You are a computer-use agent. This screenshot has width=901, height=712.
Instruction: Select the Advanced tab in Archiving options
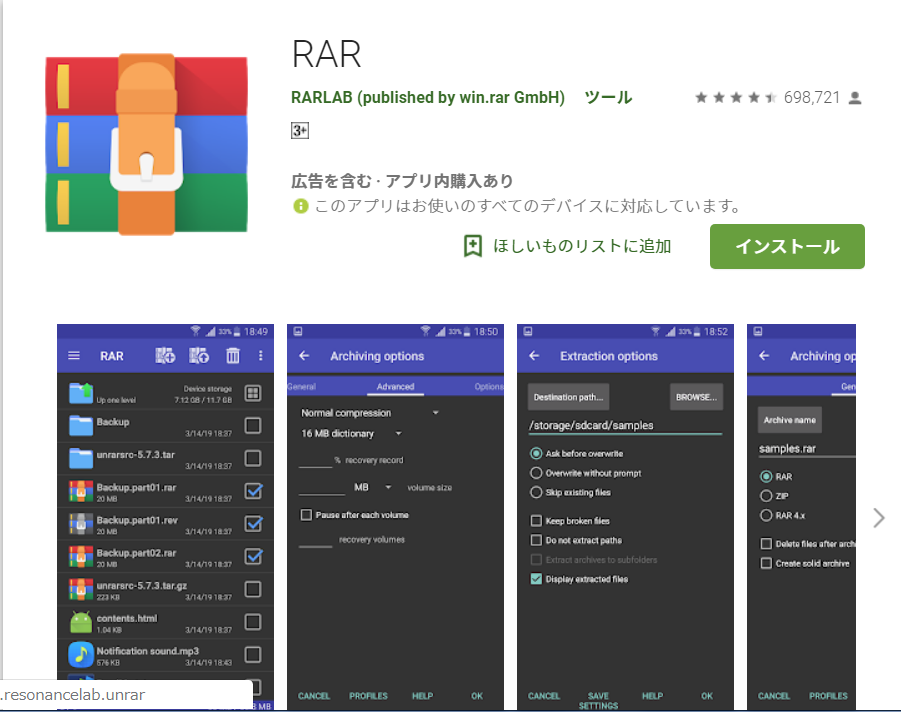pyautogui.click(x=395, y=387)
